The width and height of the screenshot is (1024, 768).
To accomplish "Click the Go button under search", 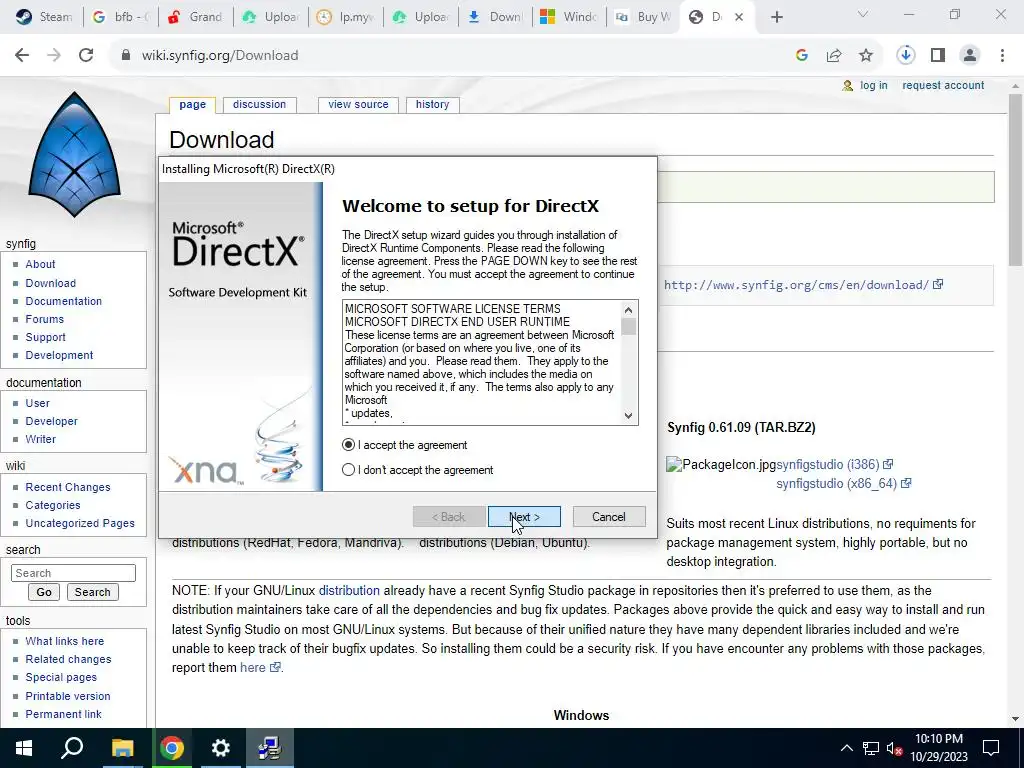I will [44, 592].
